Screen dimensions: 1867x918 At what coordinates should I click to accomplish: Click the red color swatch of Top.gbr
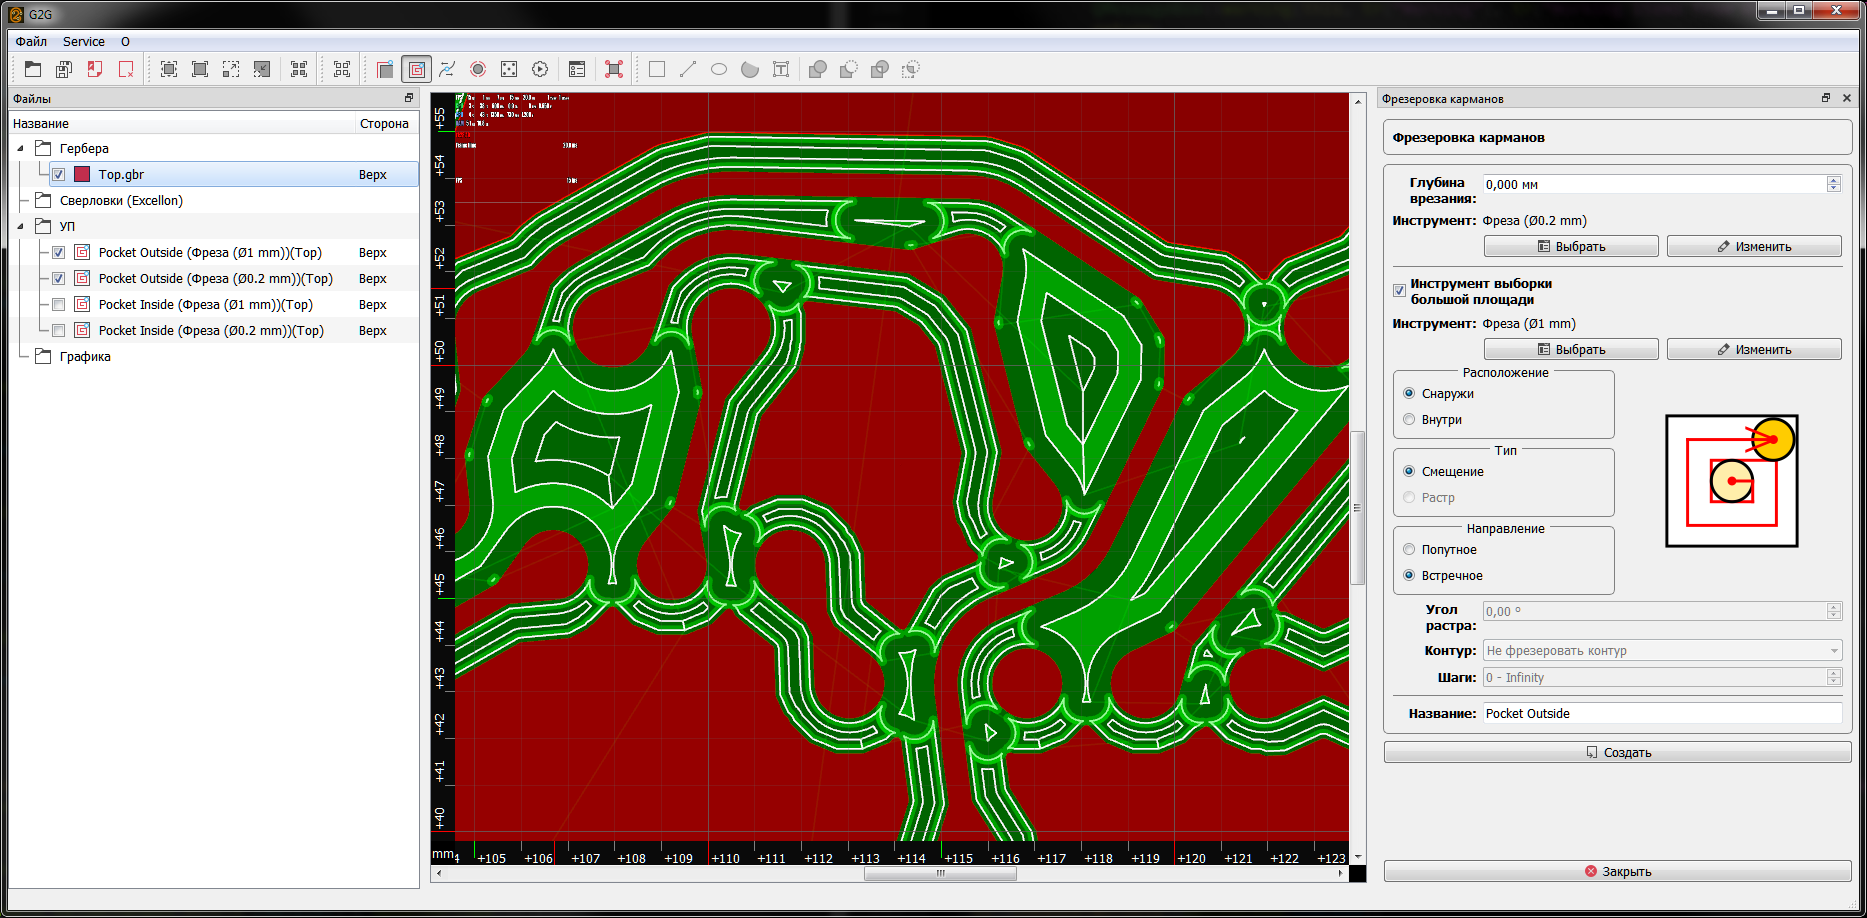(82, 174)
